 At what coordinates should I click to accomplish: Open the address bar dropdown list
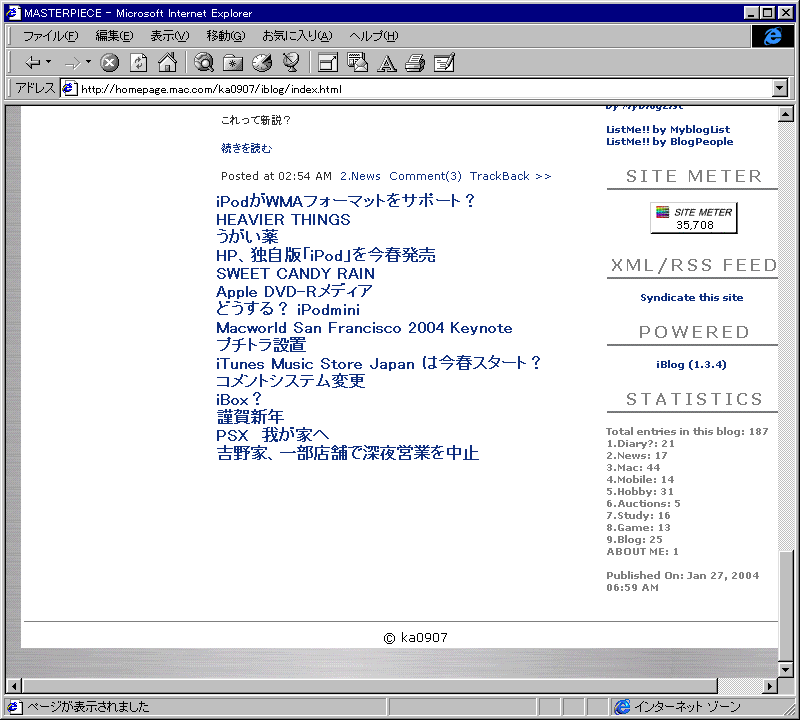pyautogui.click(x=780, y=88)
